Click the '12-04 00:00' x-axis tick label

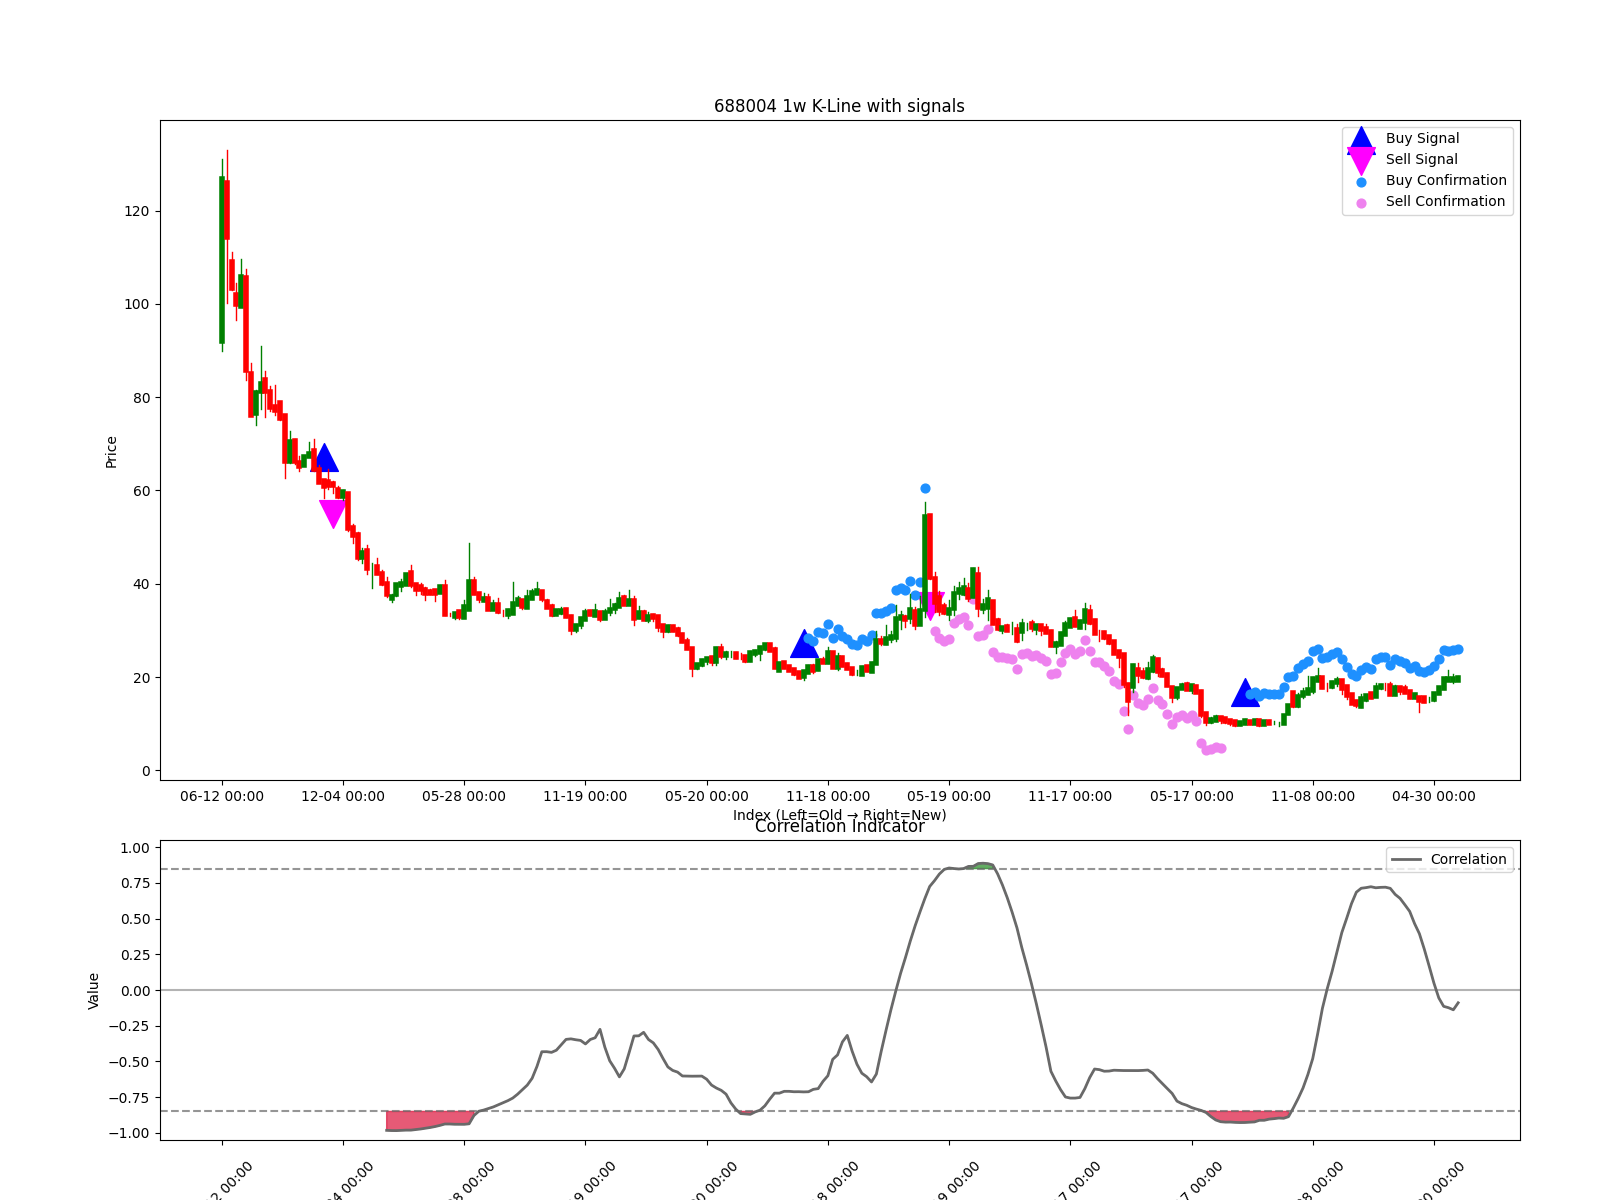pos(343,796)
